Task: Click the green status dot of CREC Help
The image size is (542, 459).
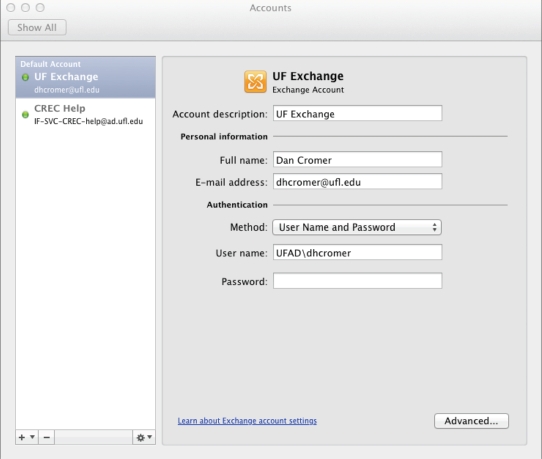Action: pos(25,114)
